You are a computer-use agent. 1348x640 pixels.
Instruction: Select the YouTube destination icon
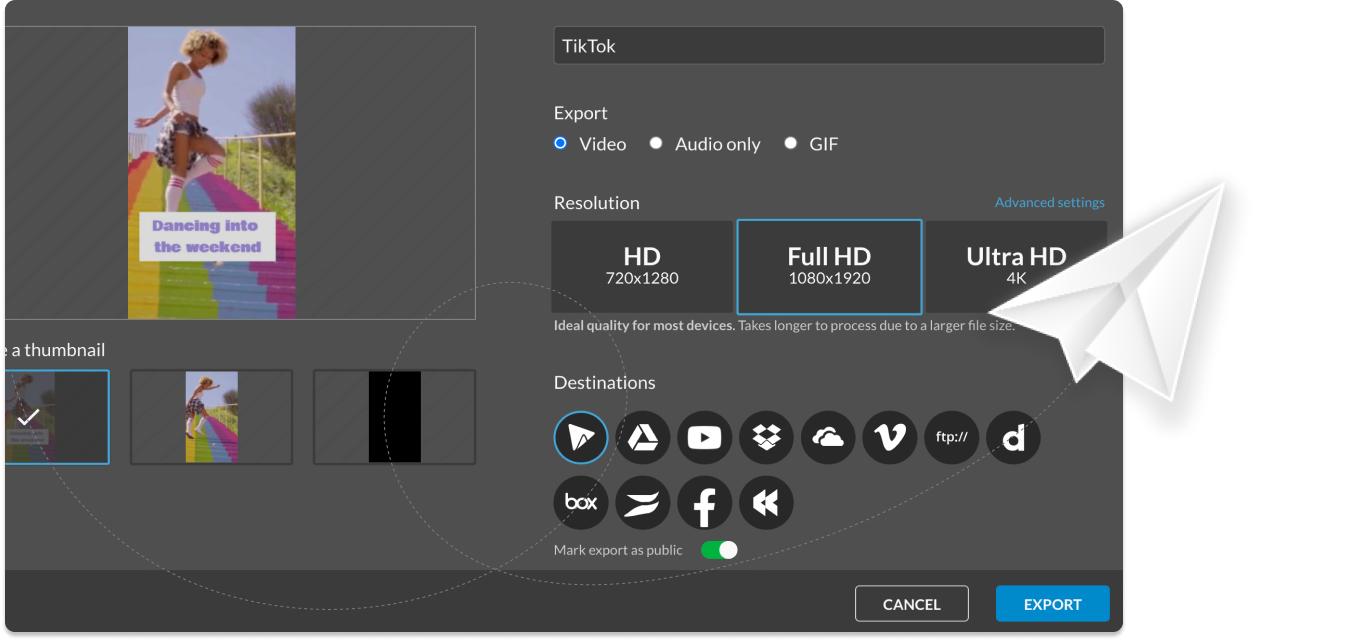pos(705,438)
